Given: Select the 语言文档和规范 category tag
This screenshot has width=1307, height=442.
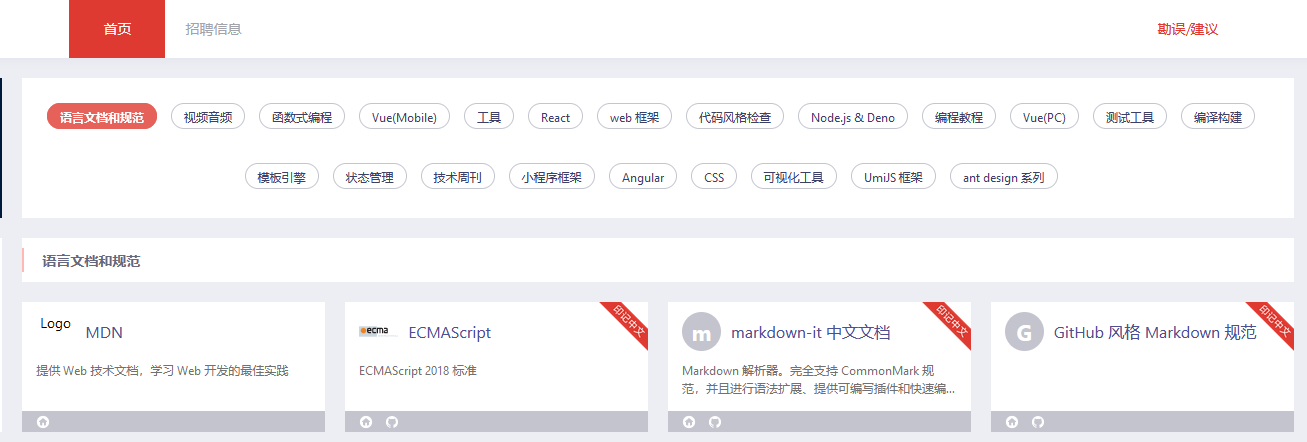Looking at the screenshot, I should tap(102, 117).
